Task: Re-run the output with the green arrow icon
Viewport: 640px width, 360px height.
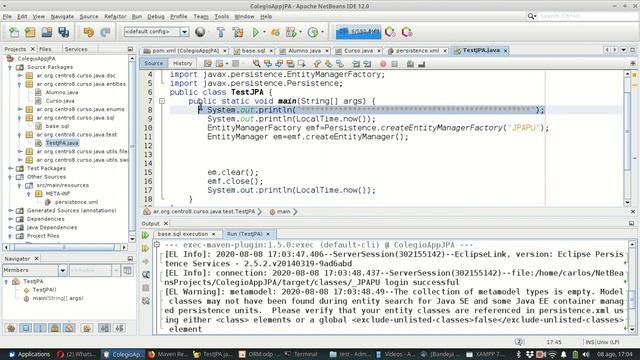Action: point(145,235)
